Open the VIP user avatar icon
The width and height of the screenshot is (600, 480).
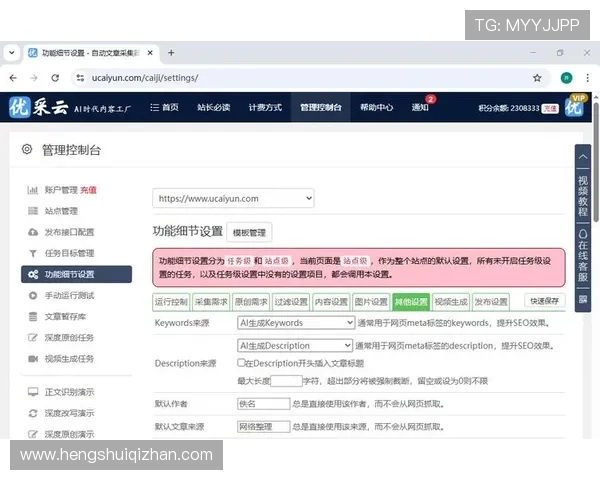[x=574, y=106]
